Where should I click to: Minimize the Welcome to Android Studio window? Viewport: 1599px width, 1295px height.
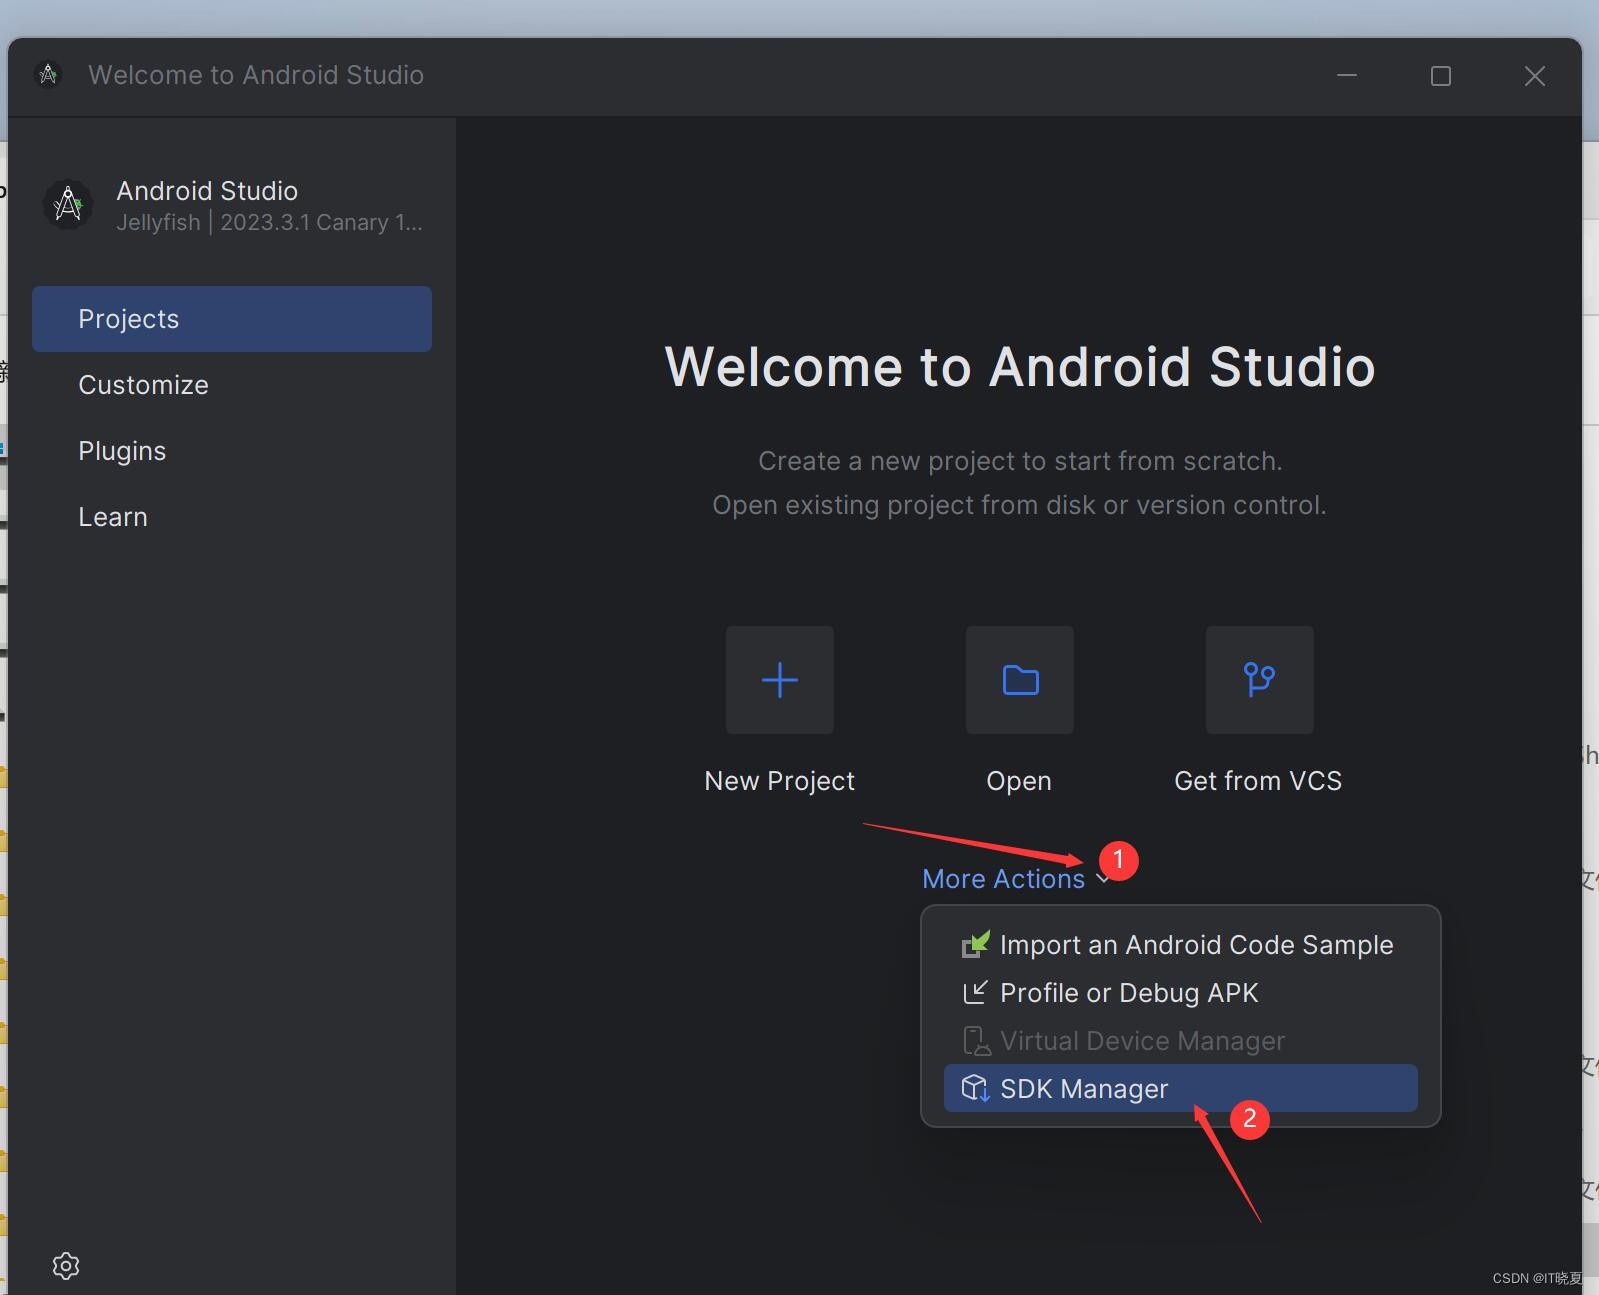(1347, 76)
